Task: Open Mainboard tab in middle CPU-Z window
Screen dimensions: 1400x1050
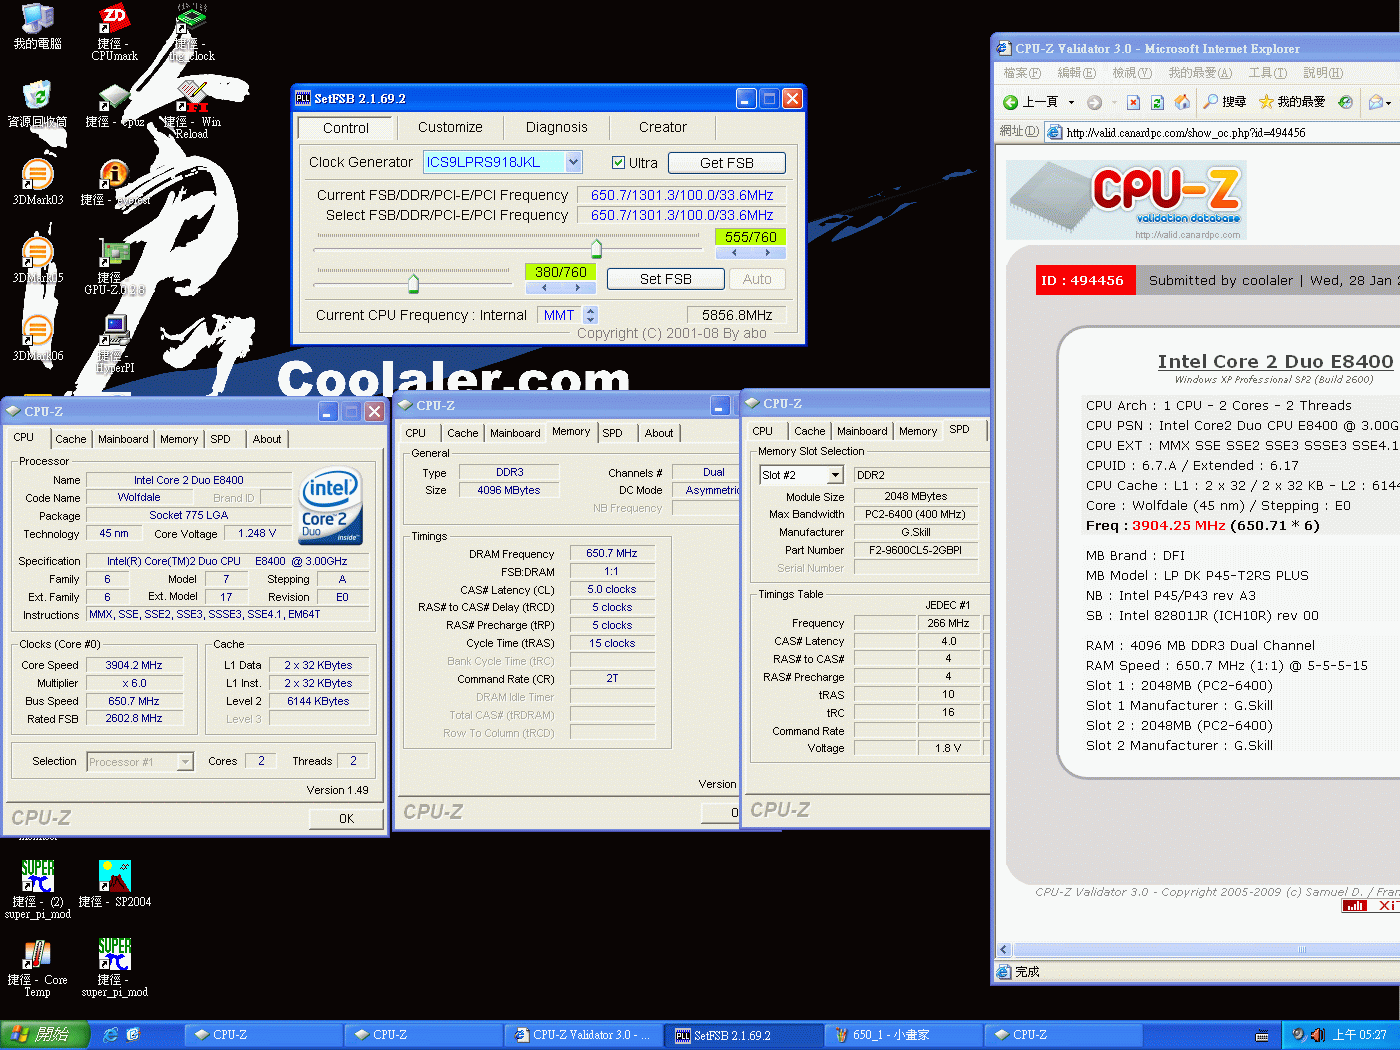Action: pyautogui.click(x=515, y=433)
